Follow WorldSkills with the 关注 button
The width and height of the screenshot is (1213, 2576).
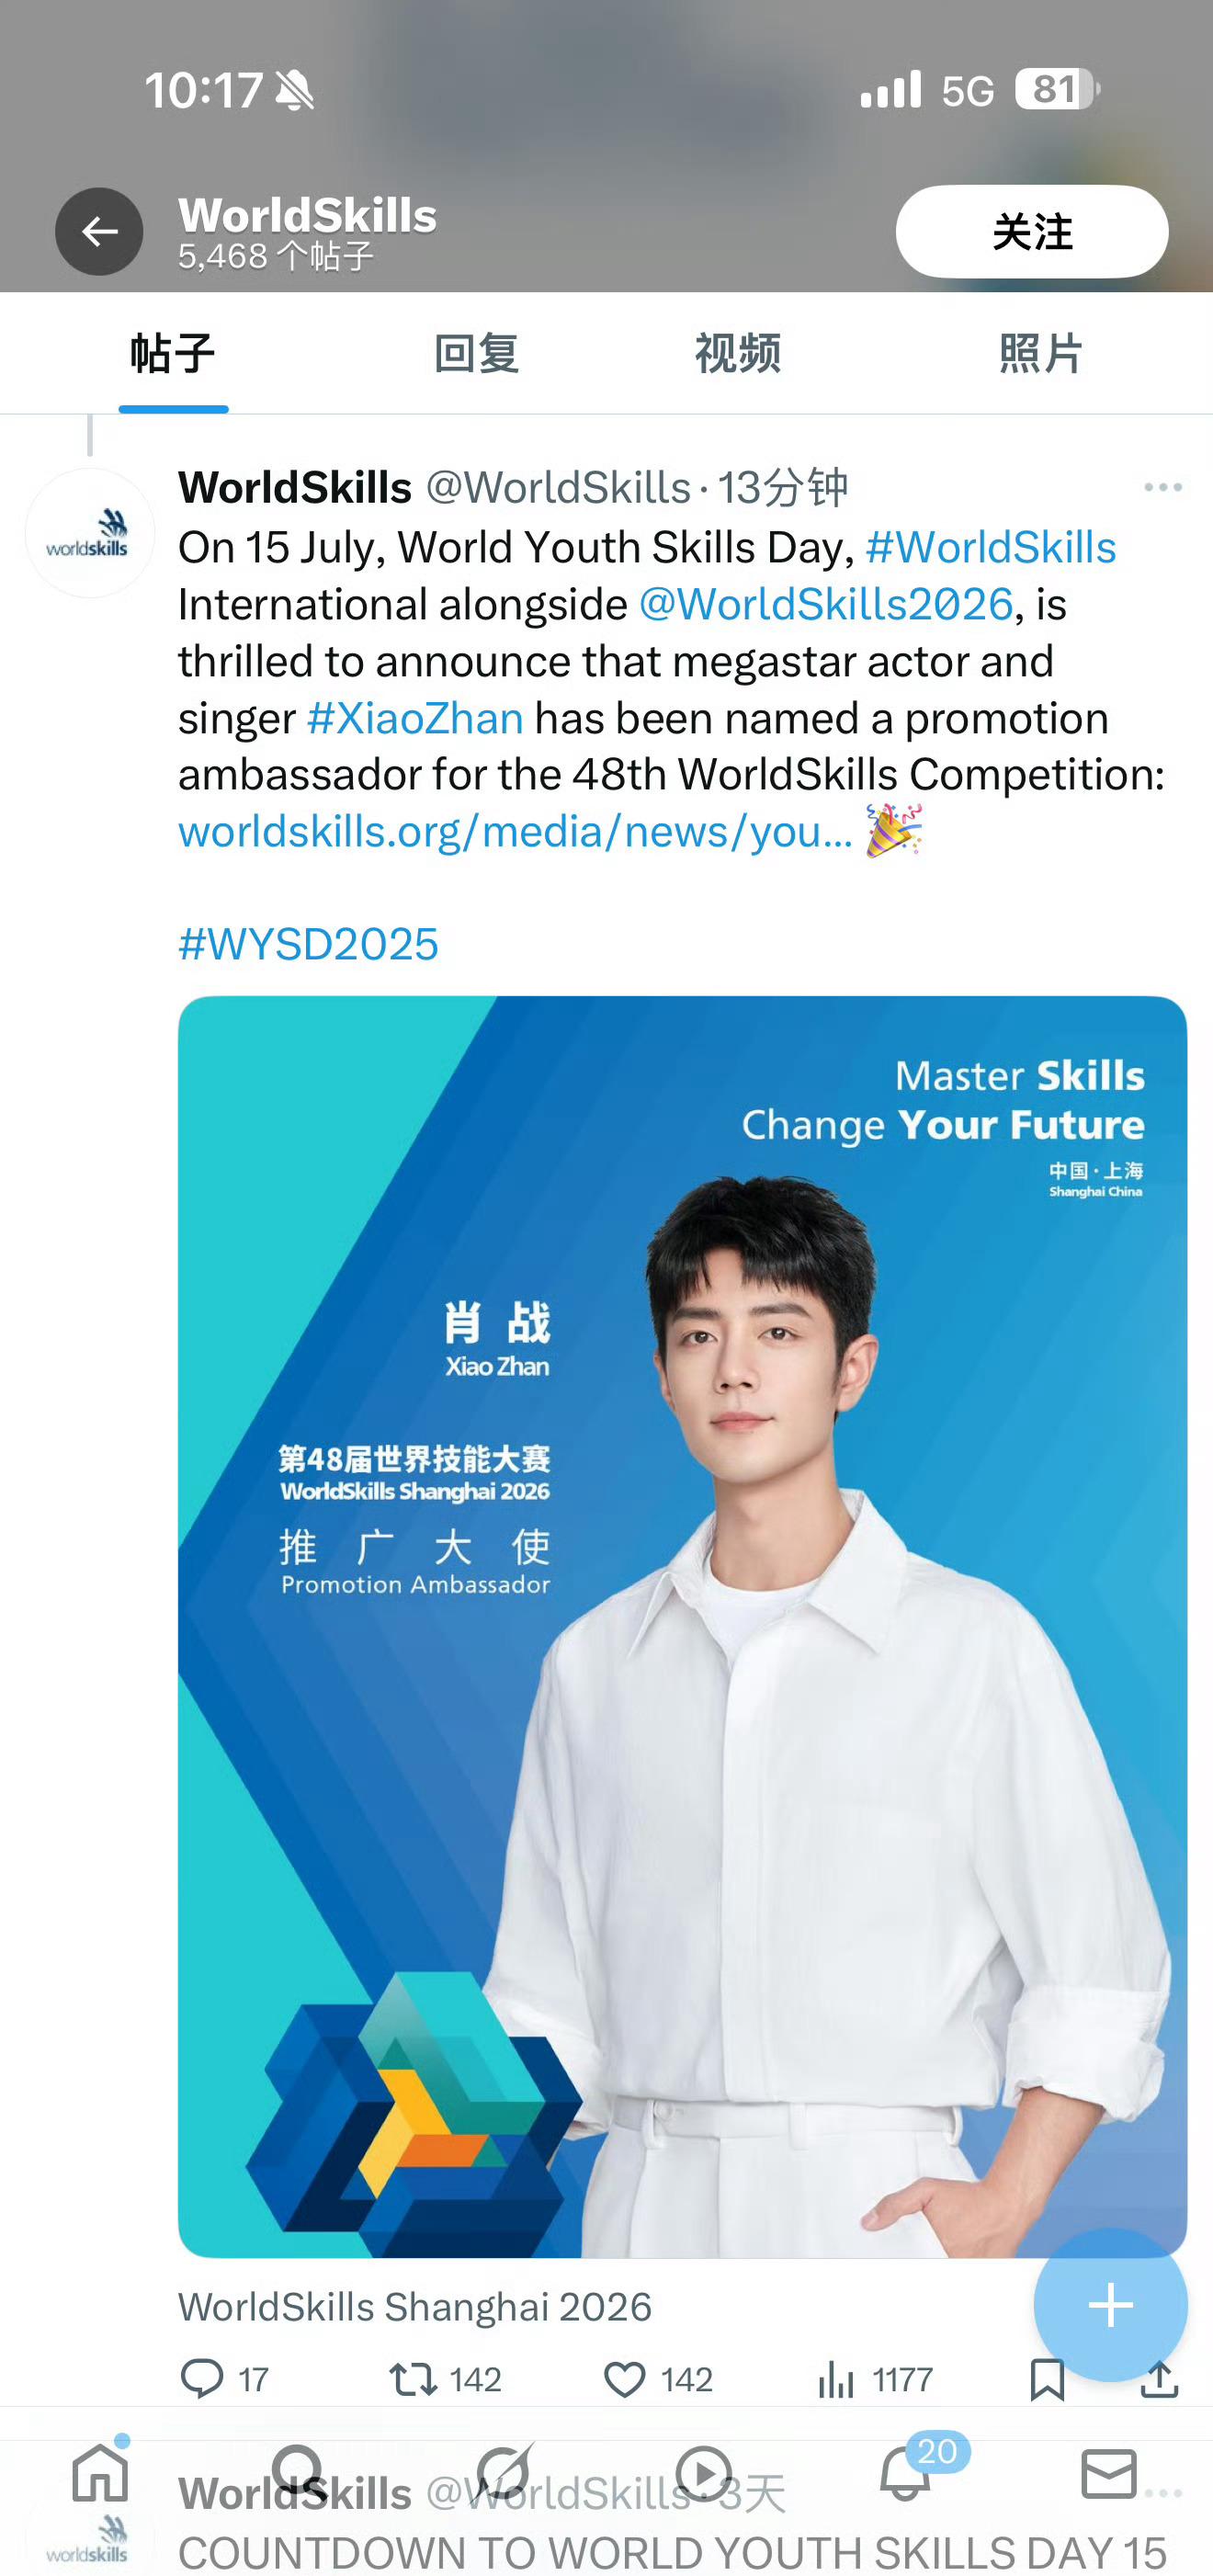1031,232
